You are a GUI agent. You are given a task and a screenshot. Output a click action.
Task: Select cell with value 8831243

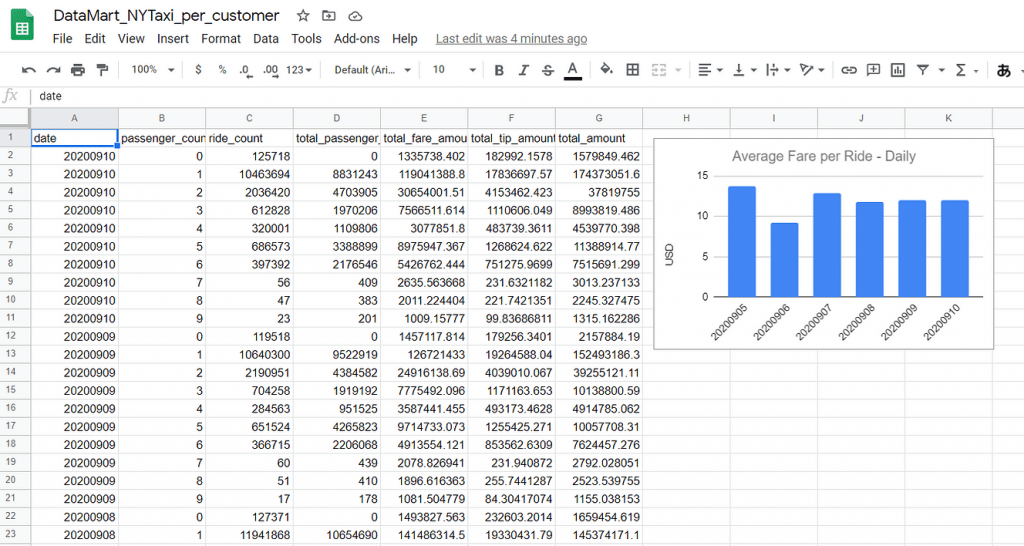337,174
